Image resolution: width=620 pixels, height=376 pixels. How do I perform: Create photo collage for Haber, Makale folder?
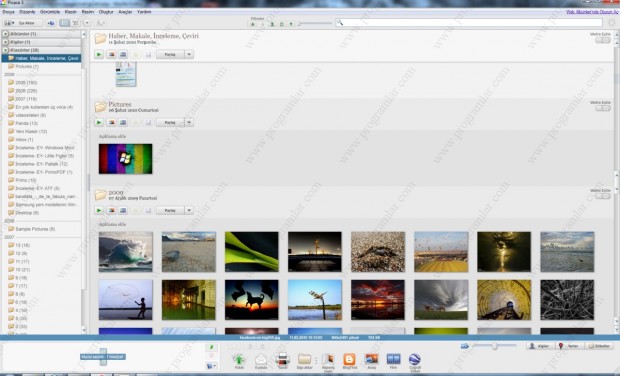112,55
